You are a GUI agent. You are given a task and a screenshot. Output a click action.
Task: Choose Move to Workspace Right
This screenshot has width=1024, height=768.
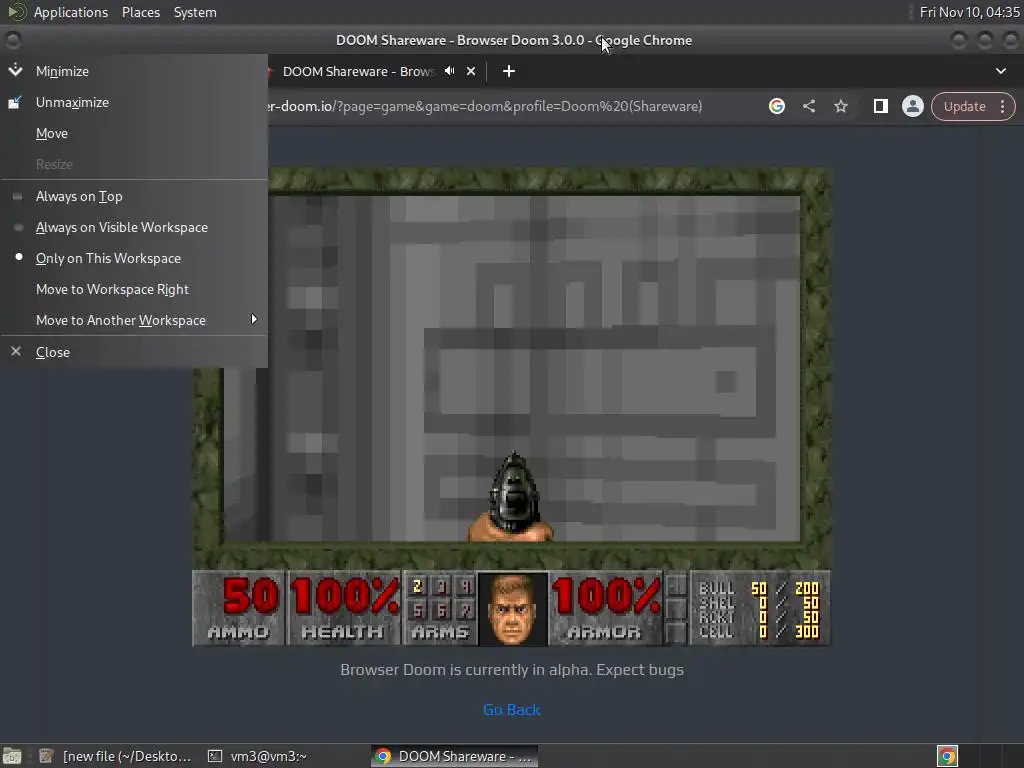pos(134,289)
